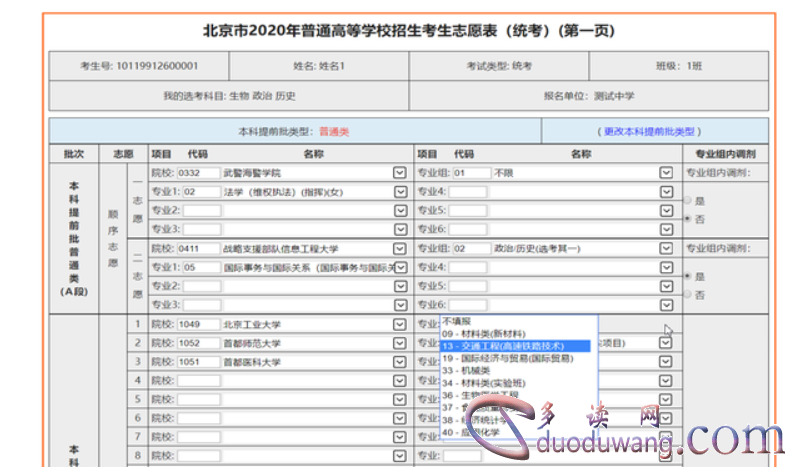Select 是 for 武警海警学院 专业组内调剂

coord(687,199)
